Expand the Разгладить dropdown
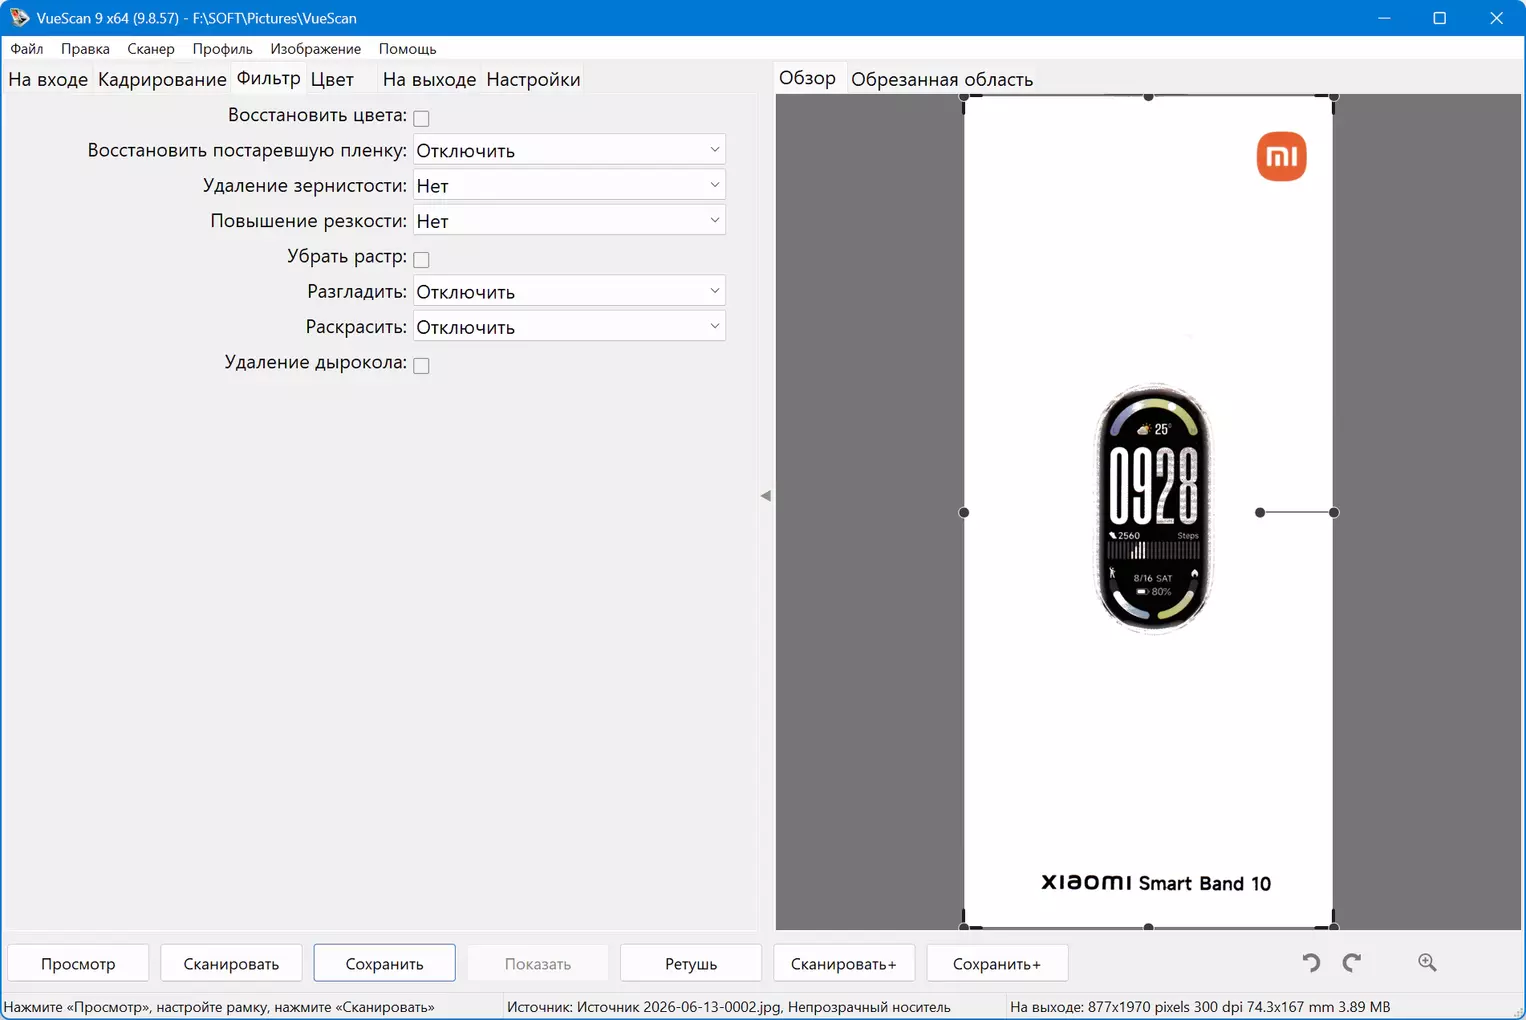Viewport: 1526px width, 1020px height. (x=569, y=291)
